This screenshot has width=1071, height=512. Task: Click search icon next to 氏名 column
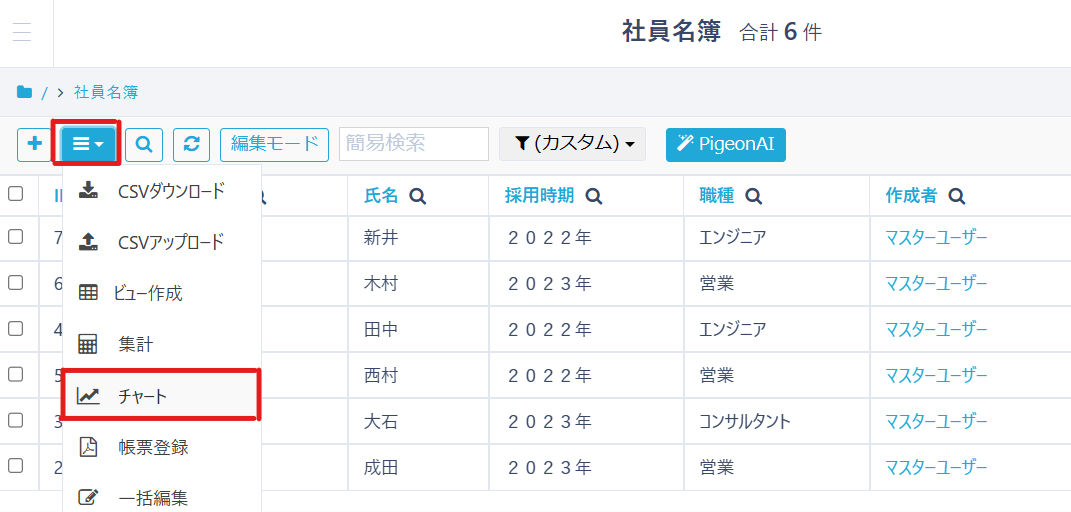point(418,196)
